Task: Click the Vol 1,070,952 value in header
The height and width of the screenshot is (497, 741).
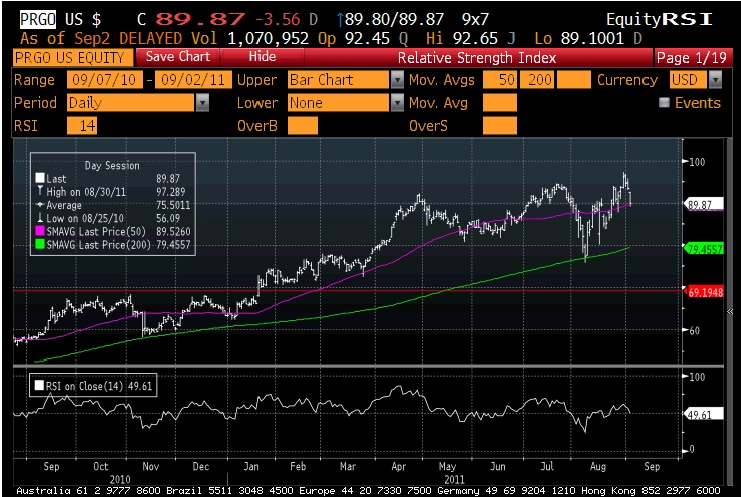Action: click(268, 38)
